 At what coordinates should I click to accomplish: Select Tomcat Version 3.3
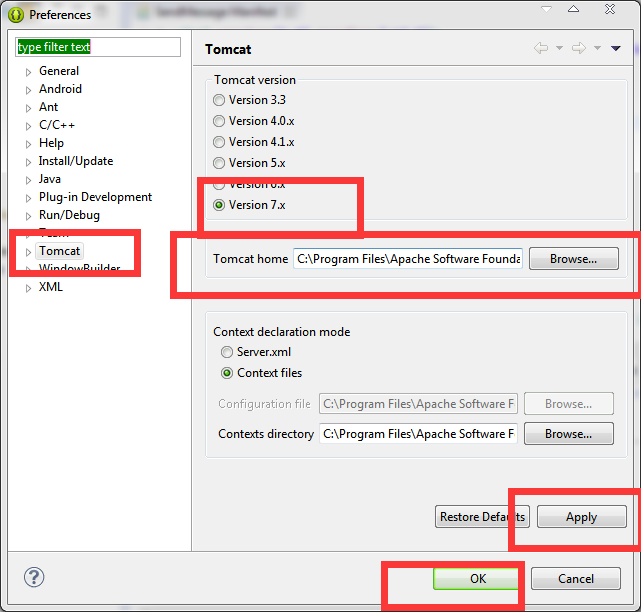pyautogui.click(x=219, y=100)
